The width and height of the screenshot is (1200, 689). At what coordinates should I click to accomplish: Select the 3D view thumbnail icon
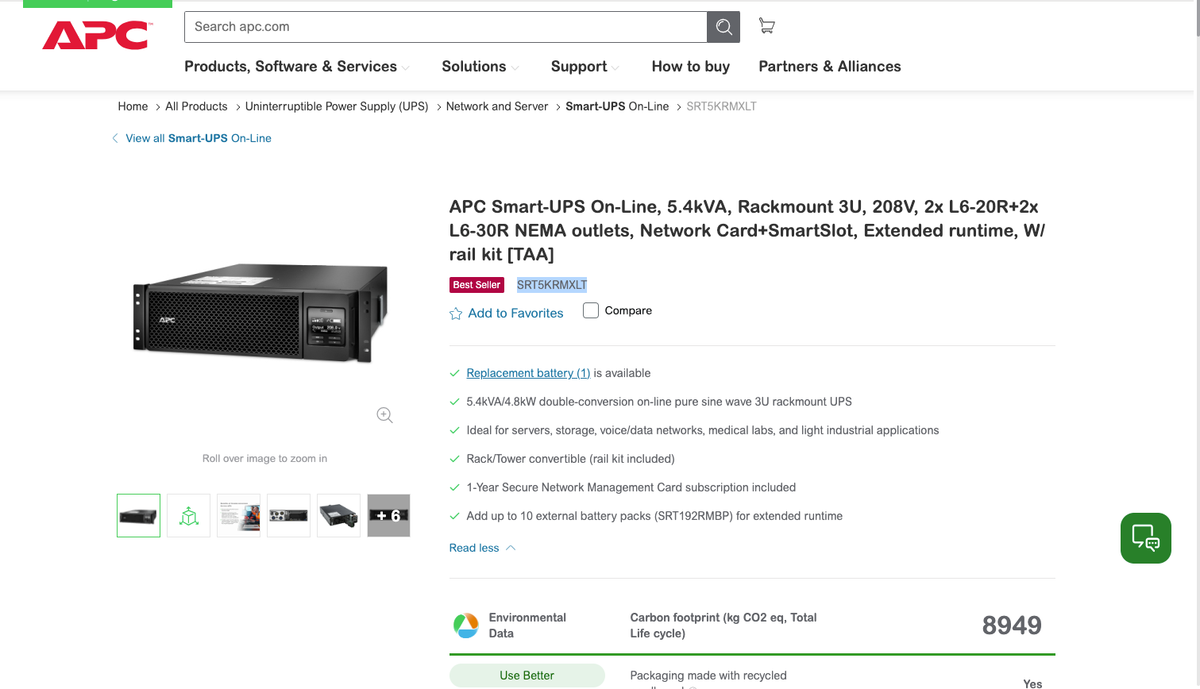click(x=189, y=515)
